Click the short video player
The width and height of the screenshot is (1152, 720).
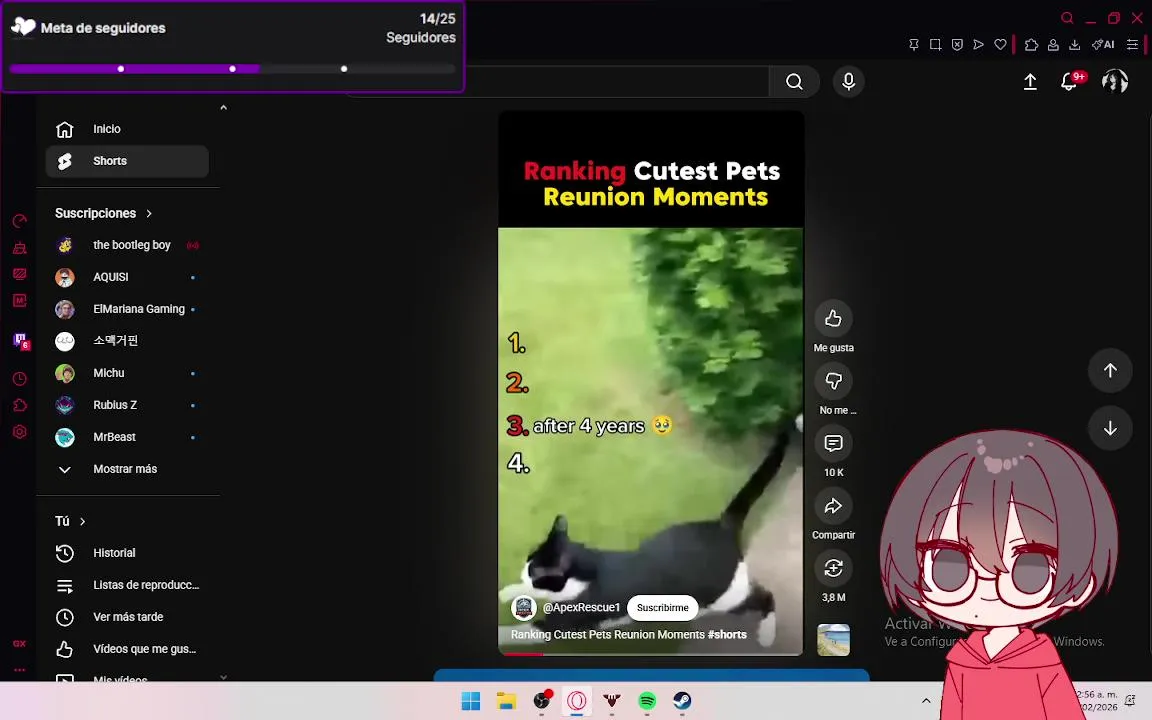tap(650, 382)
